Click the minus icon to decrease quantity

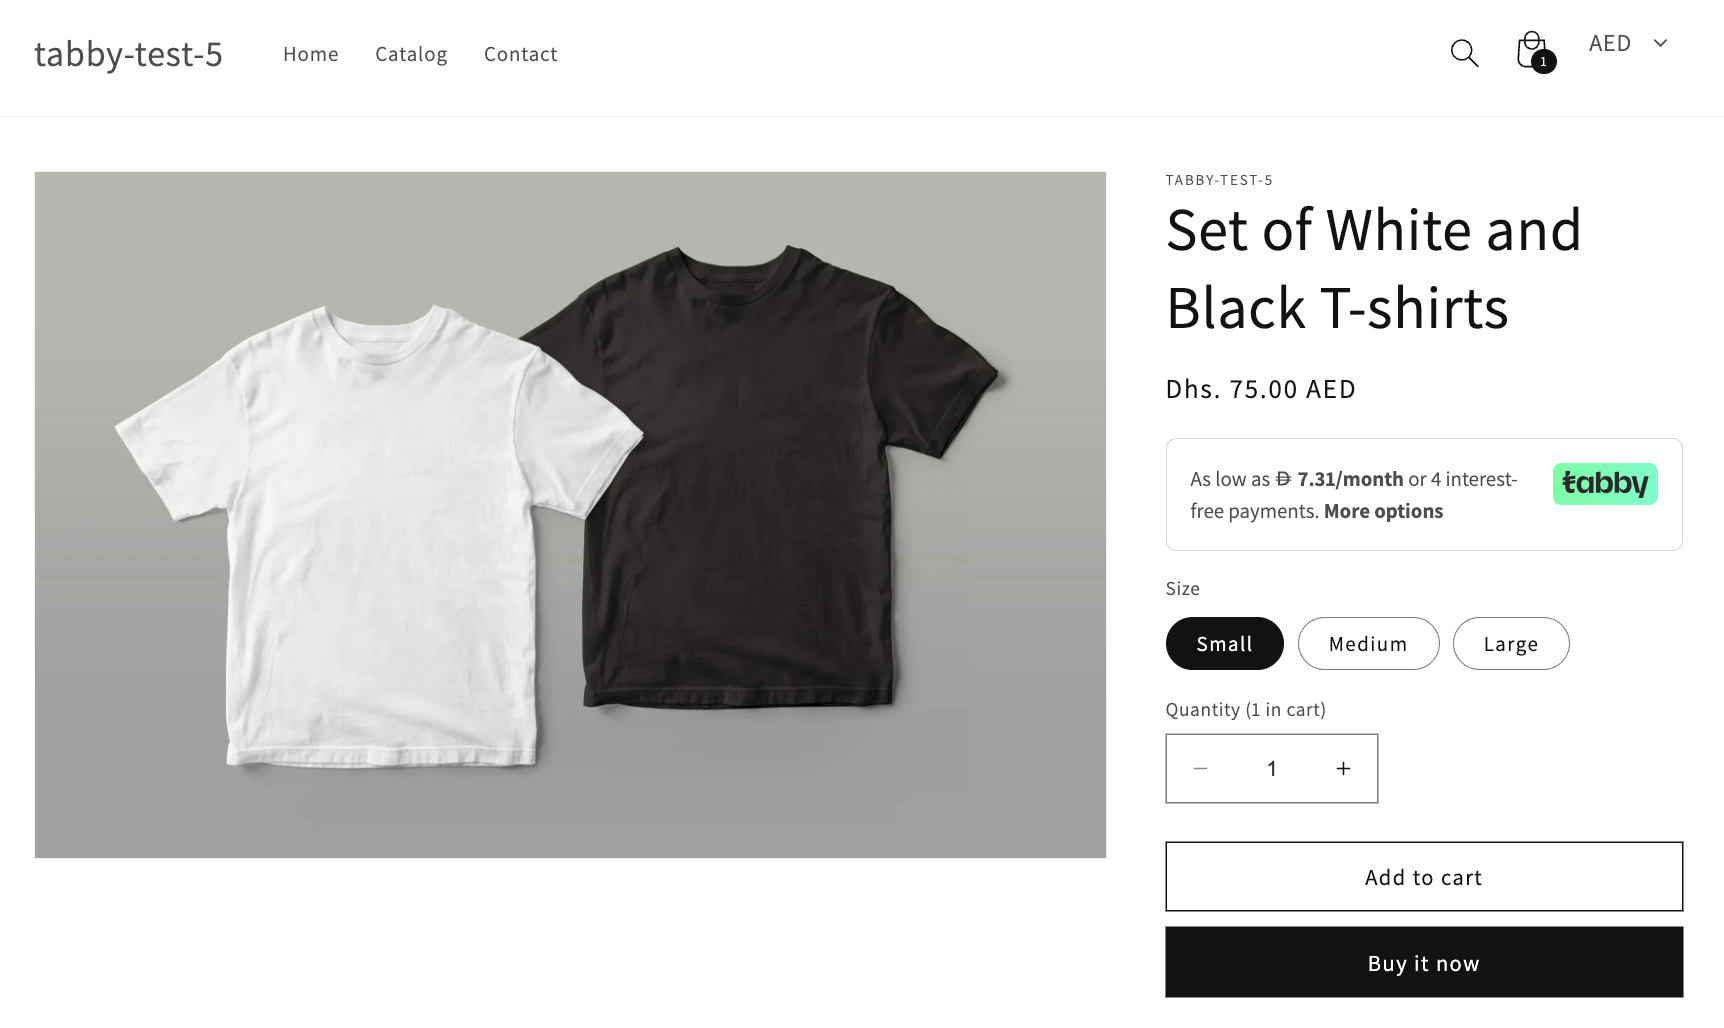1200,768
